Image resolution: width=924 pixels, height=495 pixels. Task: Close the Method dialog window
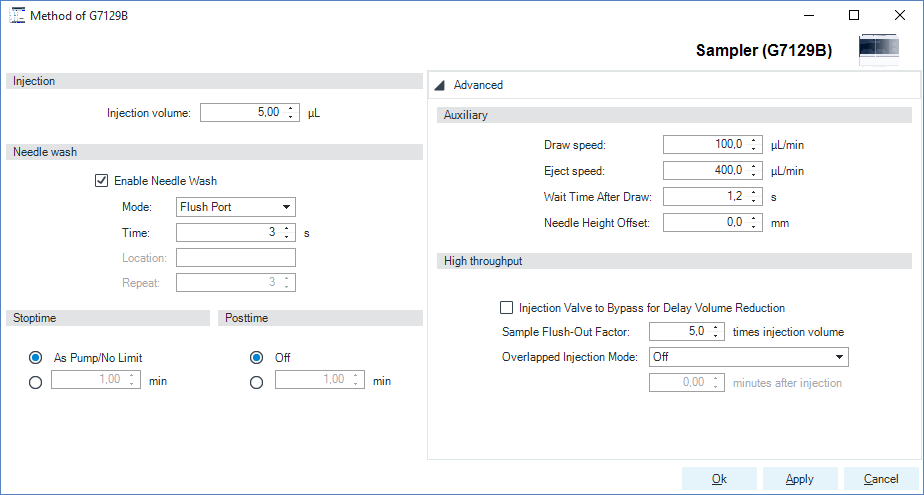(x=899, y=16)
